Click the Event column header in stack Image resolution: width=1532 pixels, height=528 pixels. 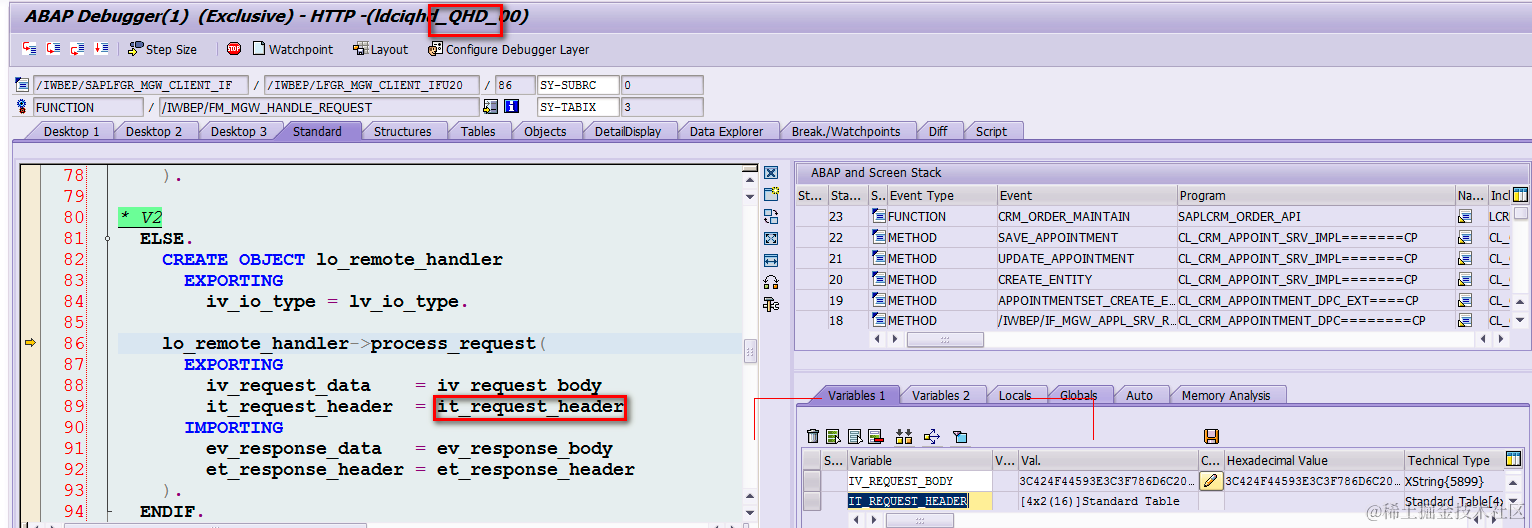pos(1086,195)
